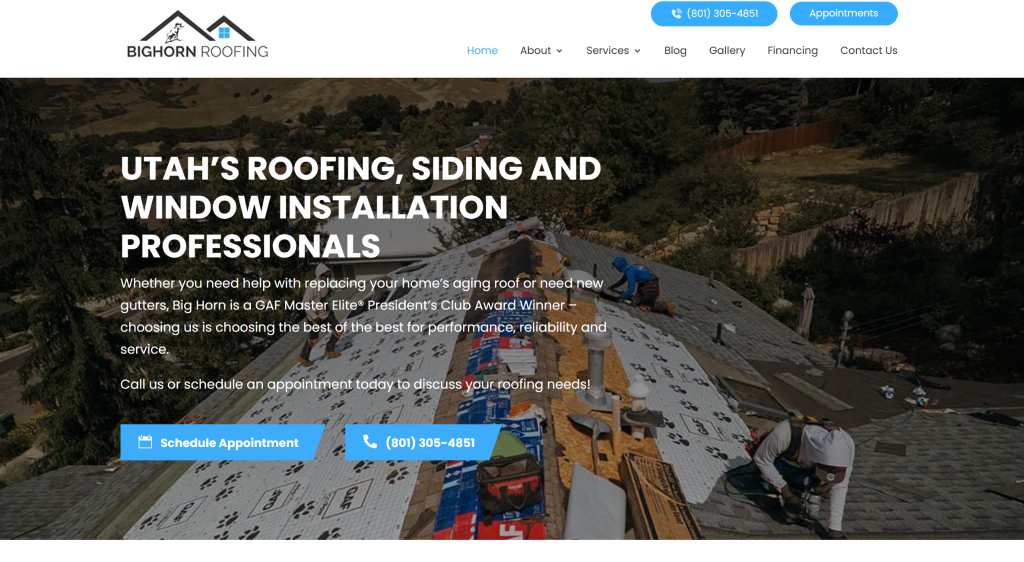Open the Contact Us page
1024x562 pixels.
point(869,50)
